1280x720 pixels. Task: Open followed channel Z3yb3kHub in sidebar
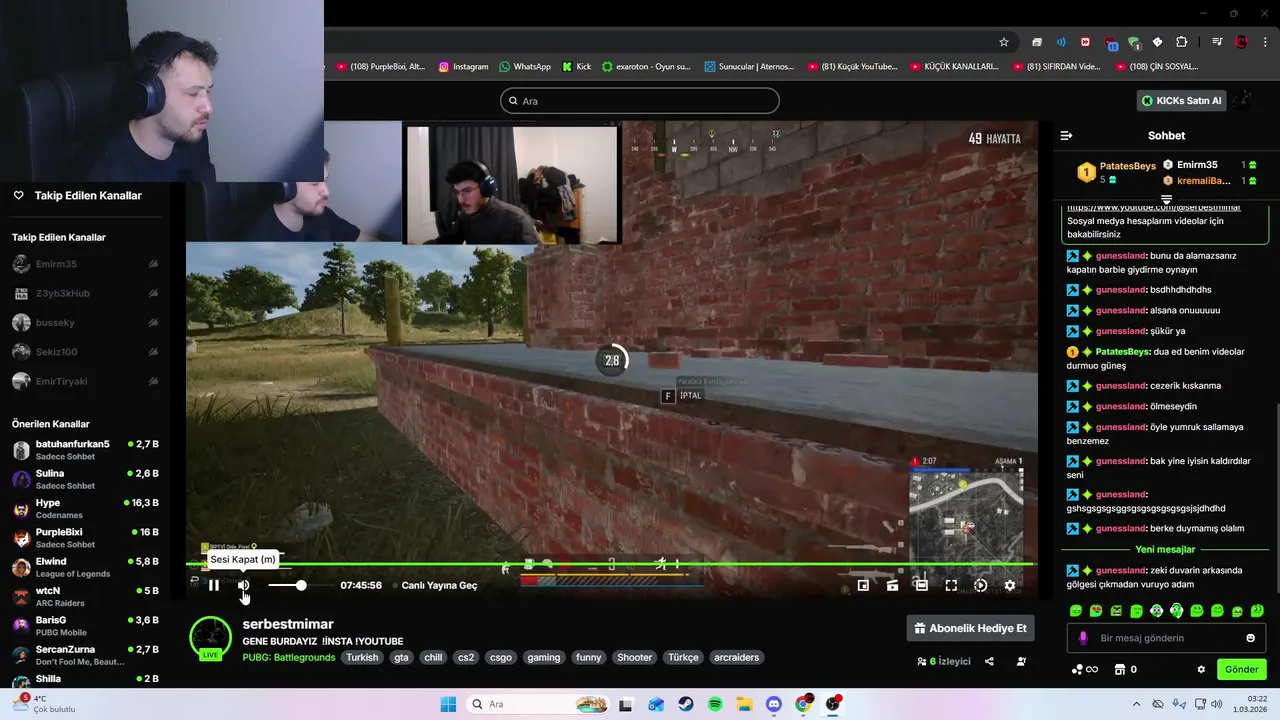(x=85, y=293)
